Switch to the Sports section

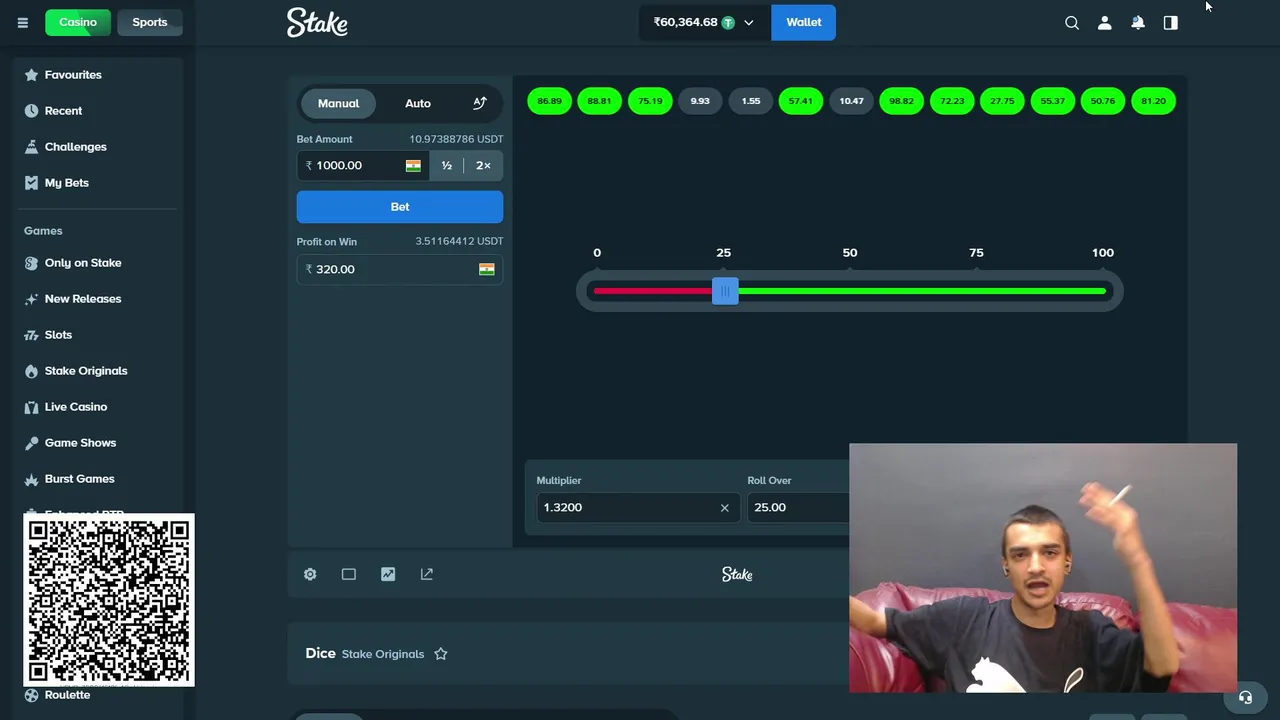point(149,22)
